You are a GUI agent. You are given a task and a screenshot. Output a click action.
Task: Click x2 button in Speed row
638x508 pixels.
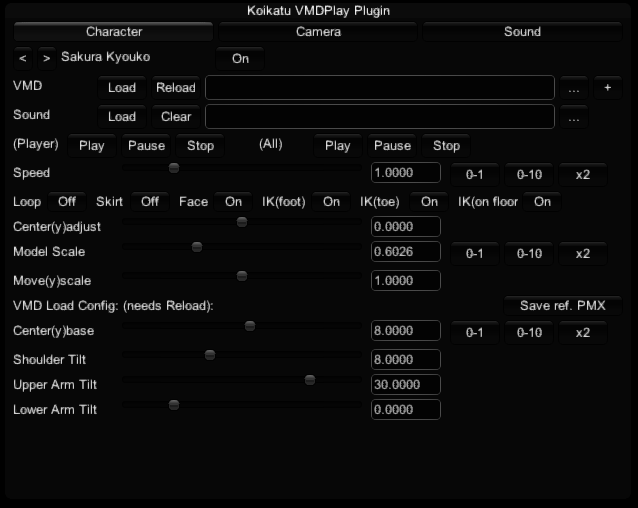(x=583, y=174)
